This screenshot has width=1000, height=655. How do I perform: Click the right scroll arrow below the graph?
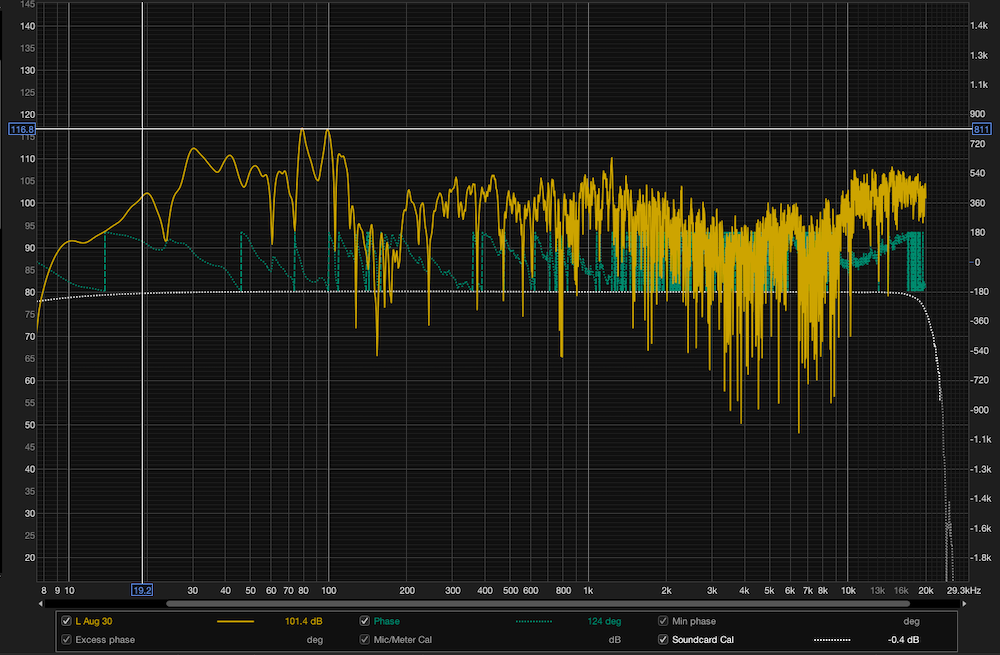964,603
